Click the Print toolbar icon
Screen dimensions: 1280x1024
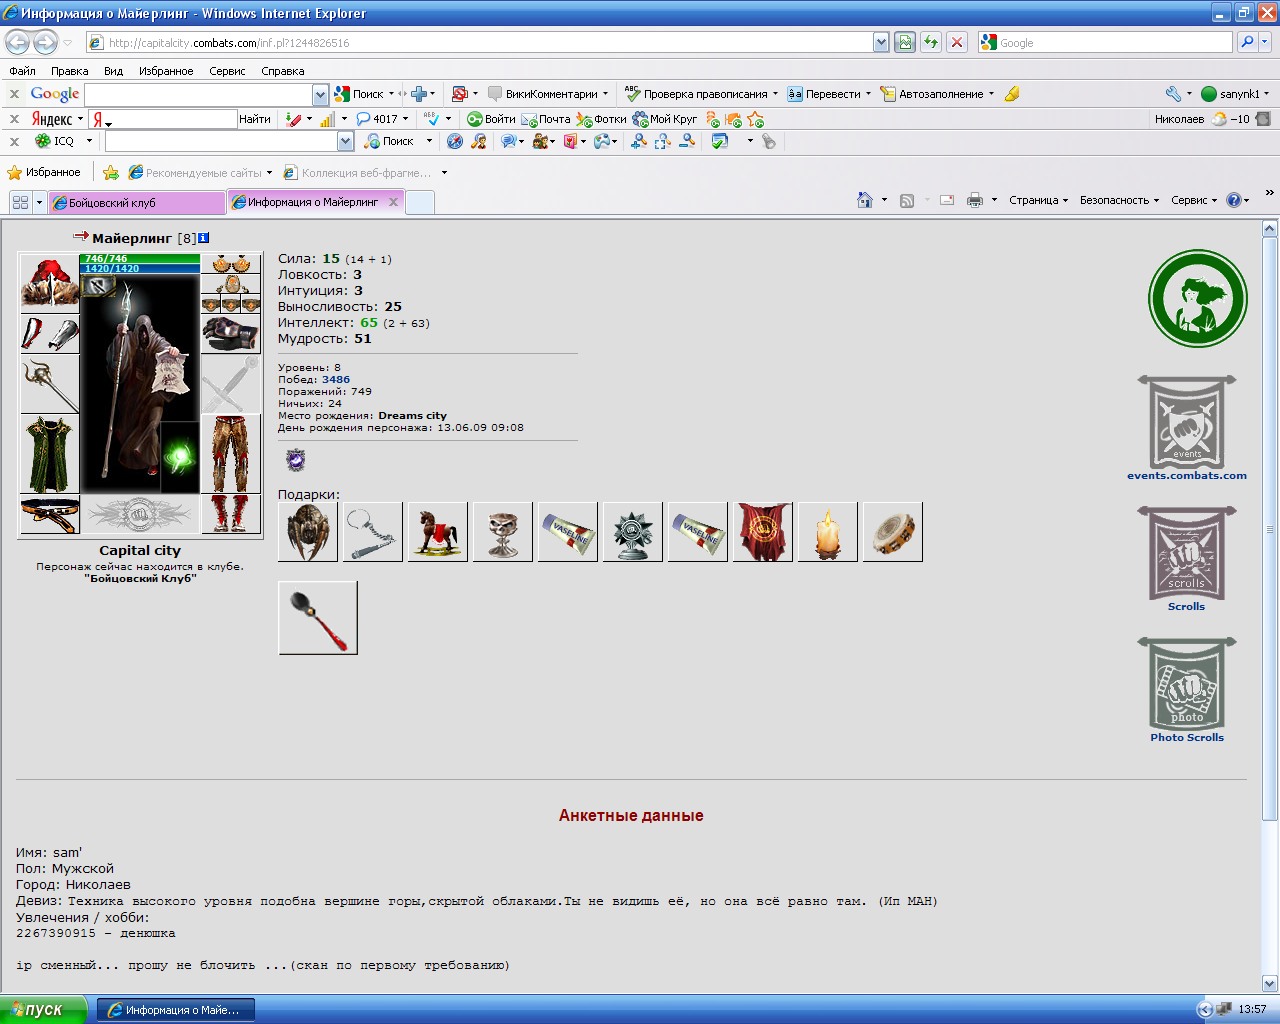975,200
